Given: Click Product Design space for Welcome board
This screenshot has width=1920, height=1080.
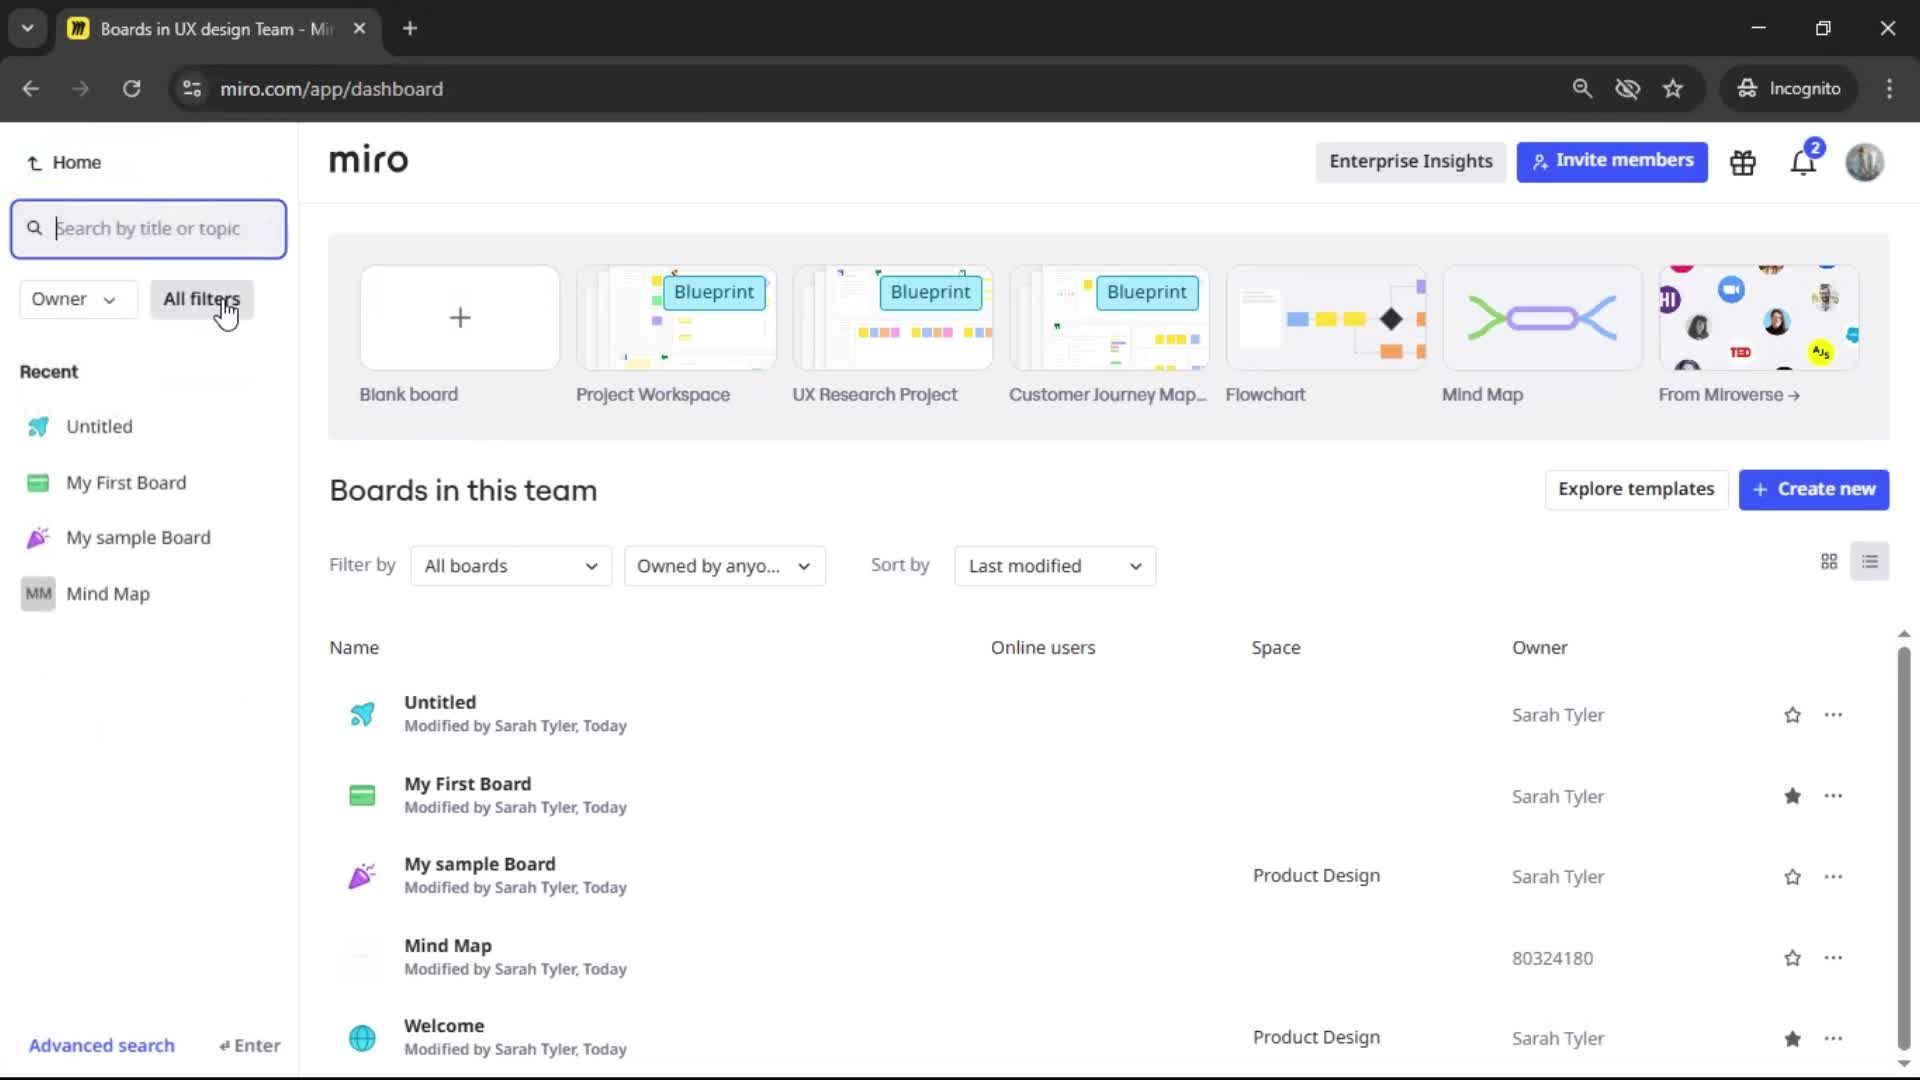Looking at the screenshot, I should [1316, 1038].
